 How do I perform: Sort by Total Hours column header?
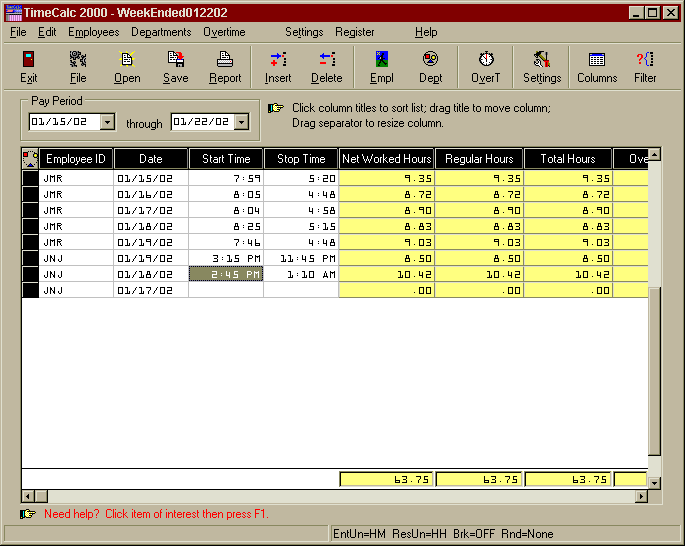[x=568, y=159]
